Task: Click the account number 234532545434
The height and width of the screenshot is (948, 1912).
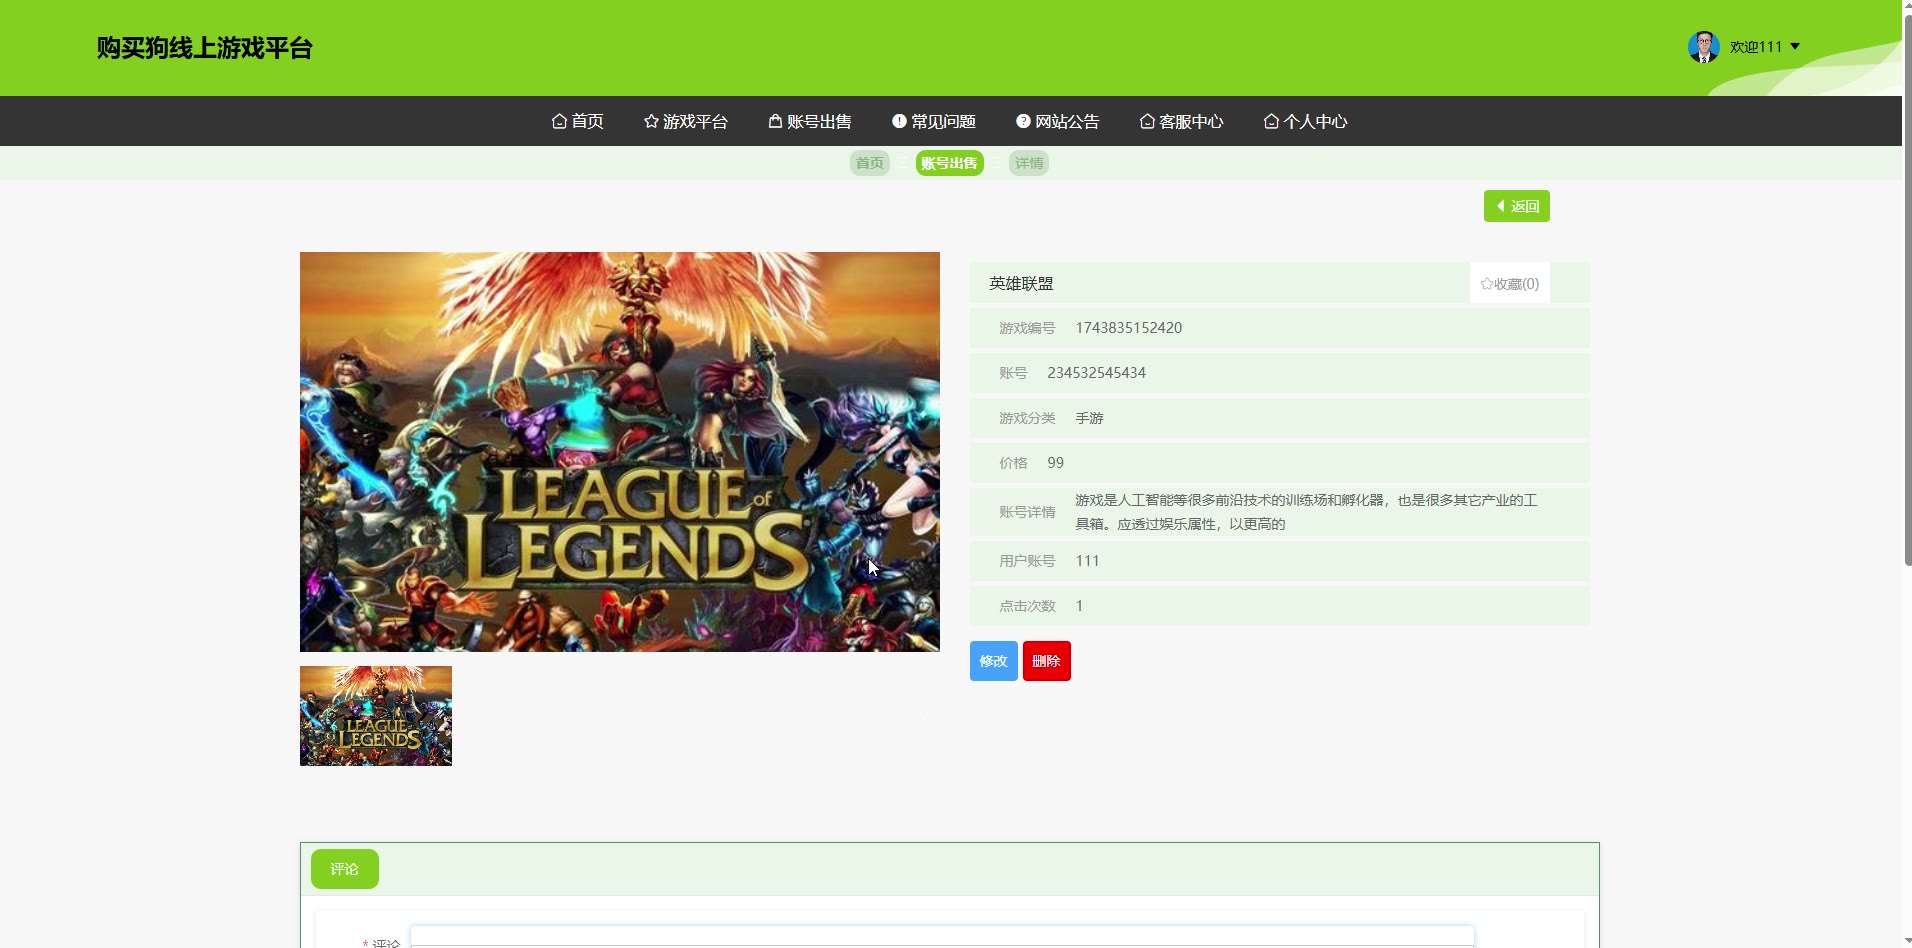Action: 1097,373
